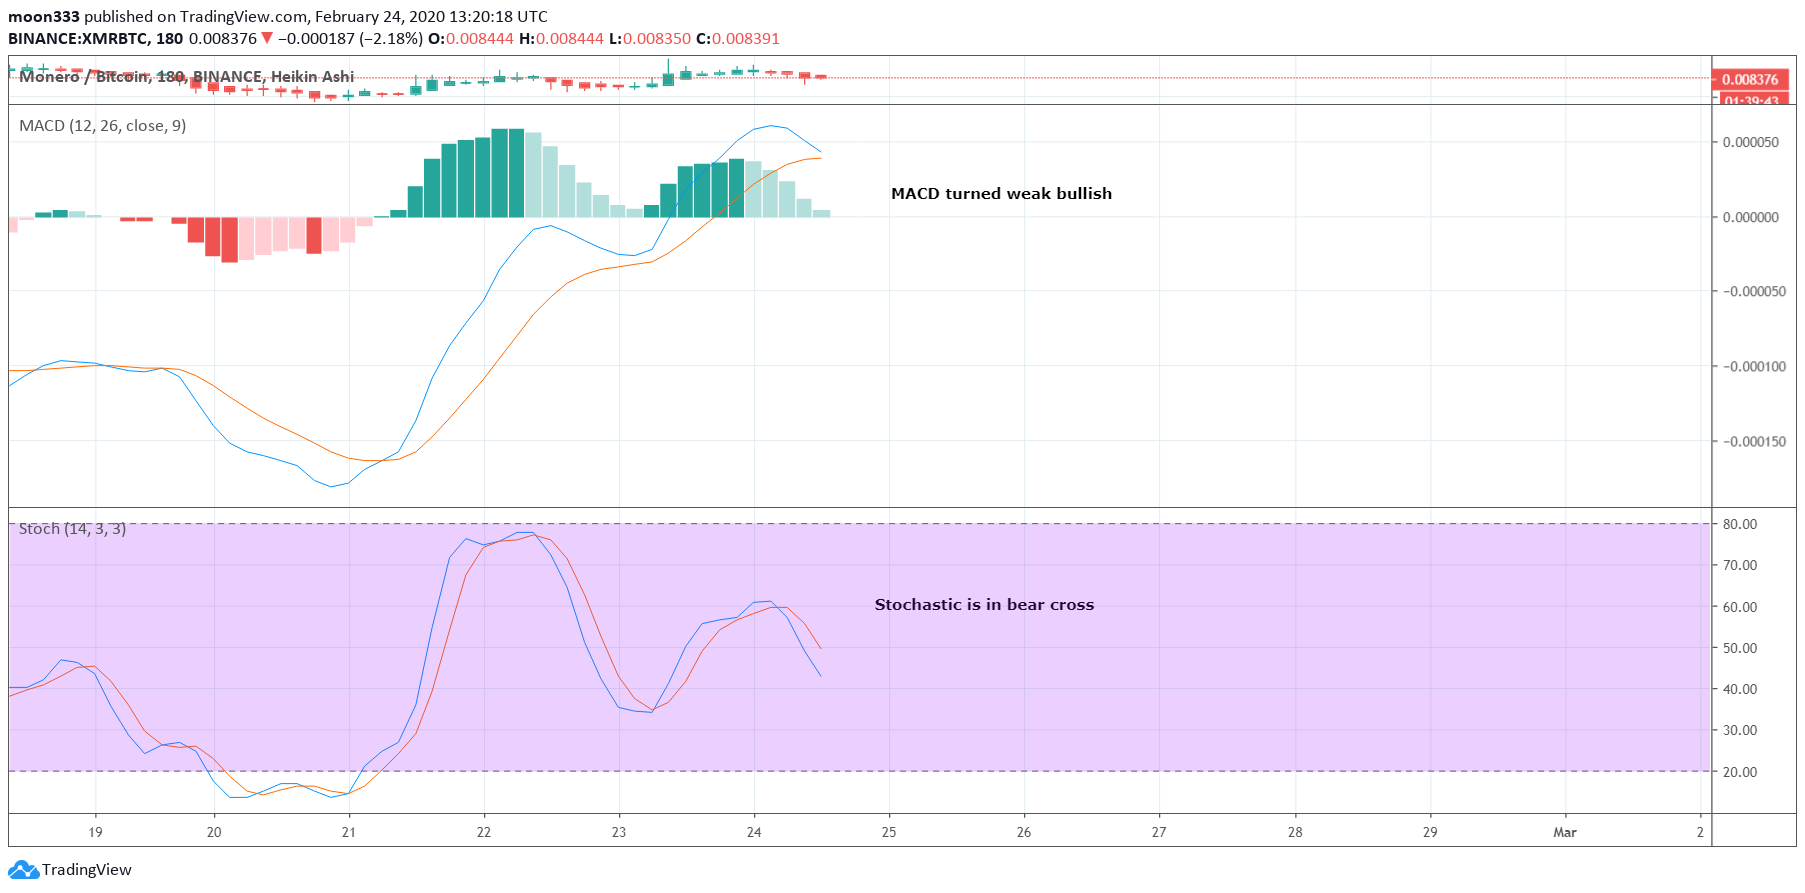Click the −0.000150 MACD axis label

pyautogui.click(x=1754, y=442)
